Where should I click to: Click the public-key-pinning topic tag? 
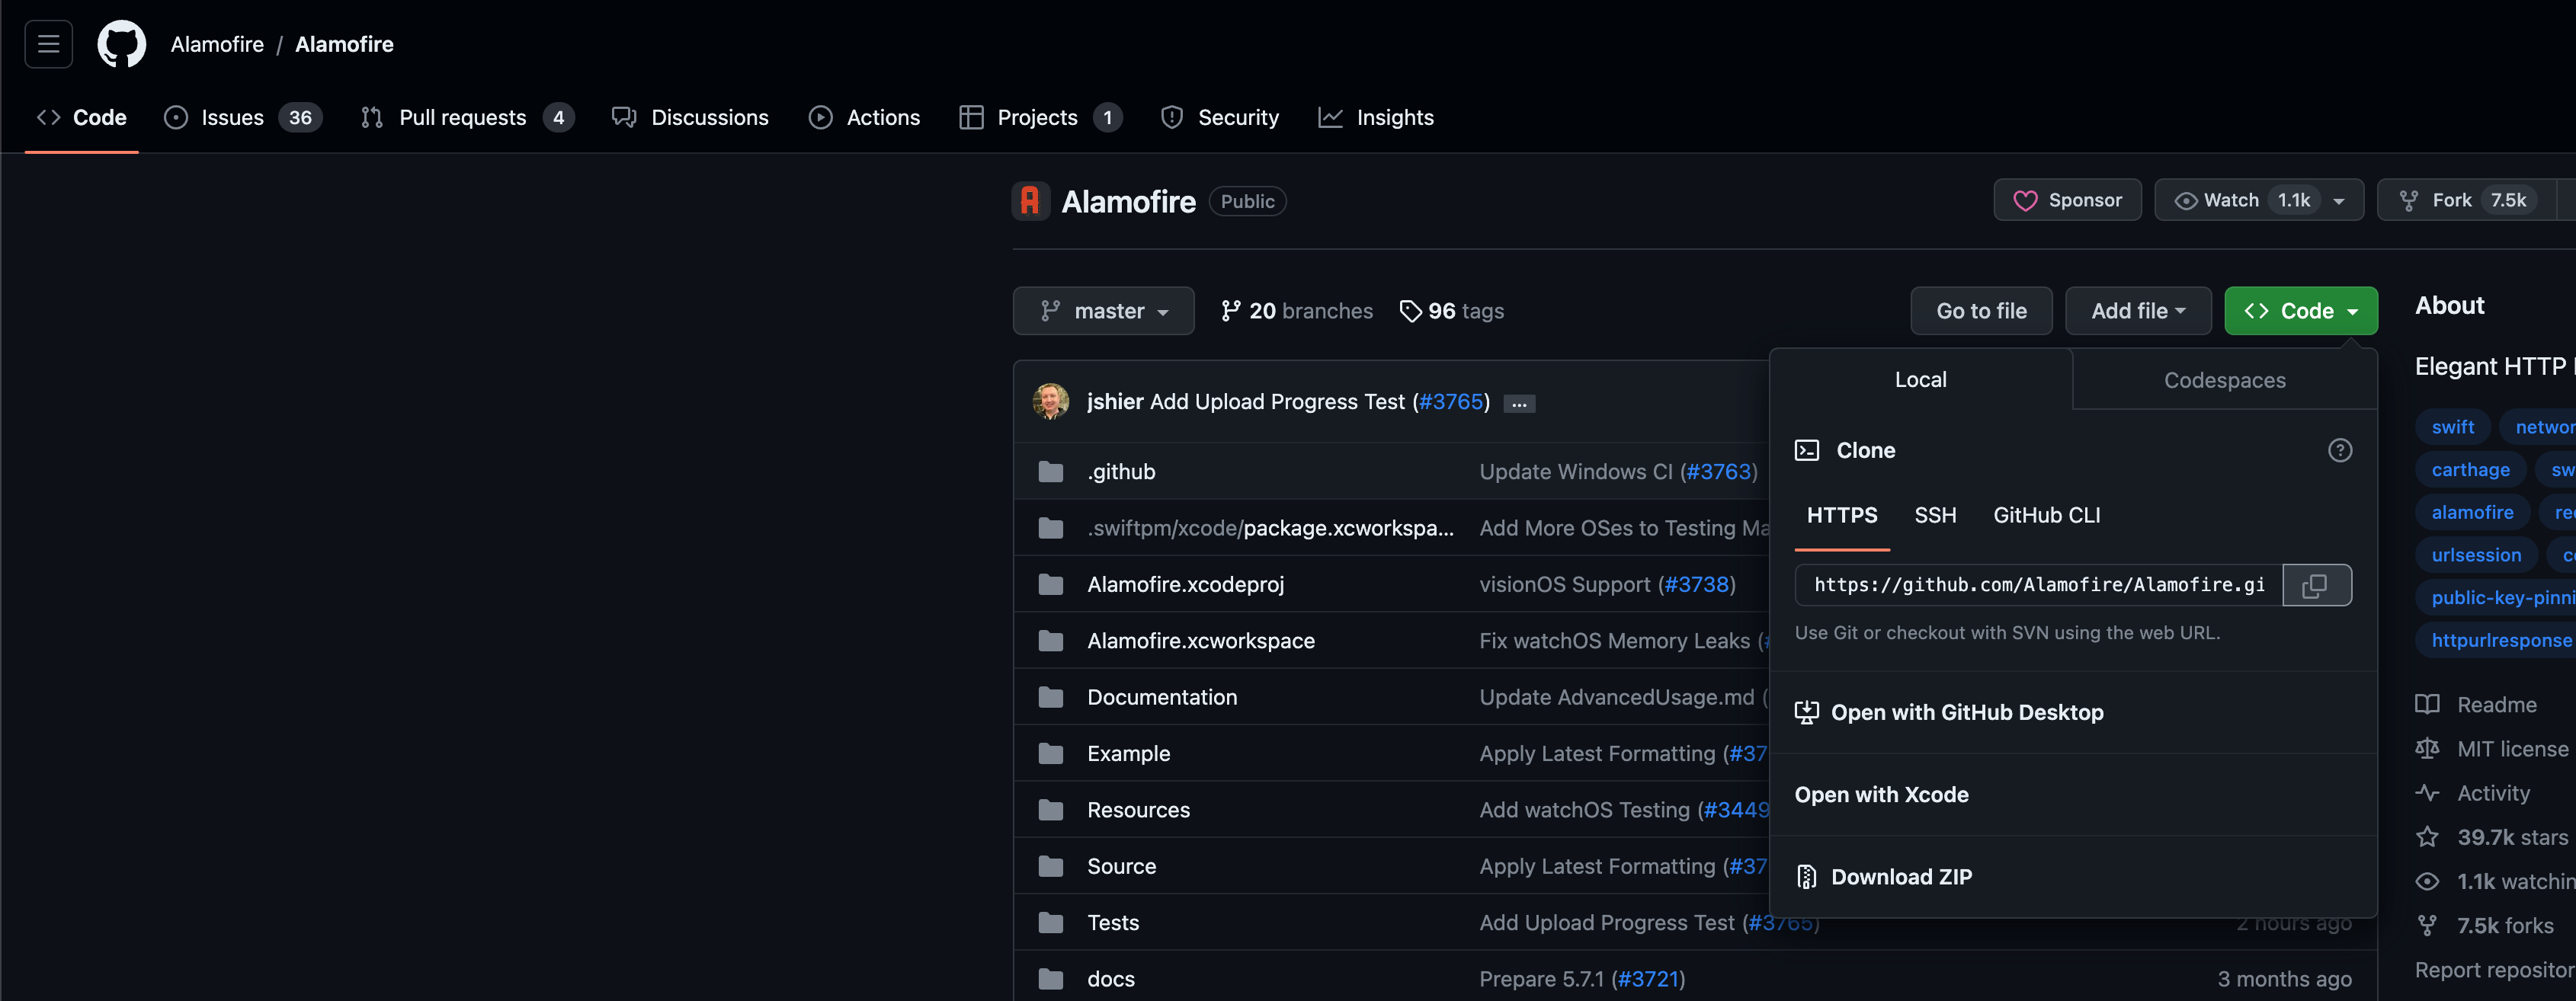2496,598
